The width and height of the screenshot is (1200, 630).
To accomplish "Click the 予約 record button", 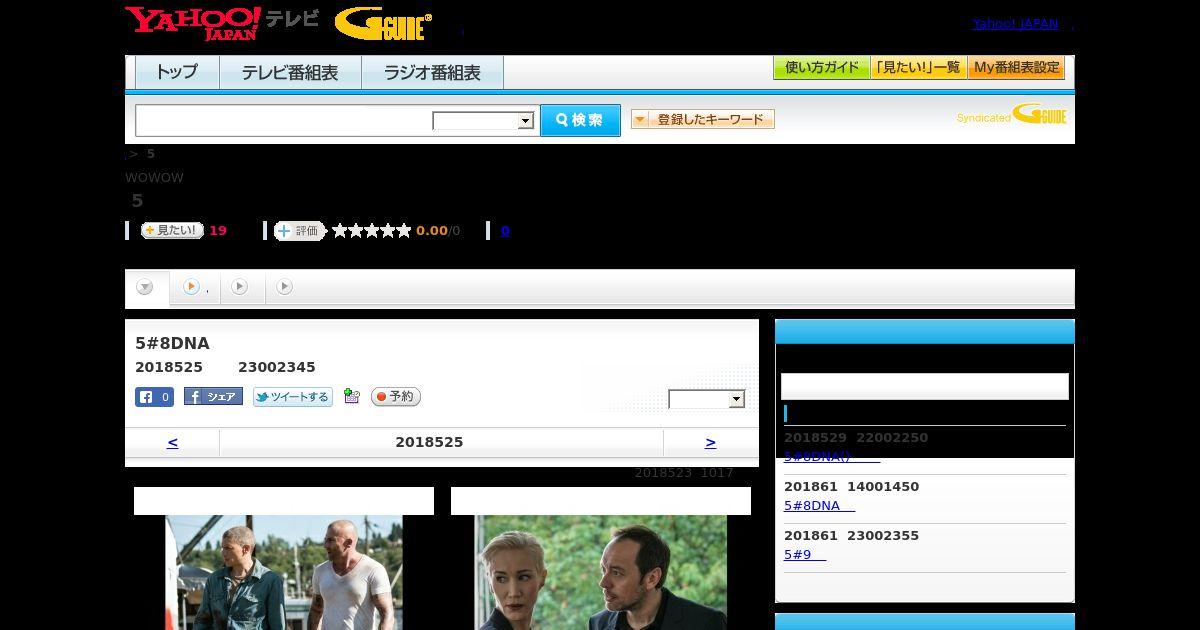I will tap(396, 397).
